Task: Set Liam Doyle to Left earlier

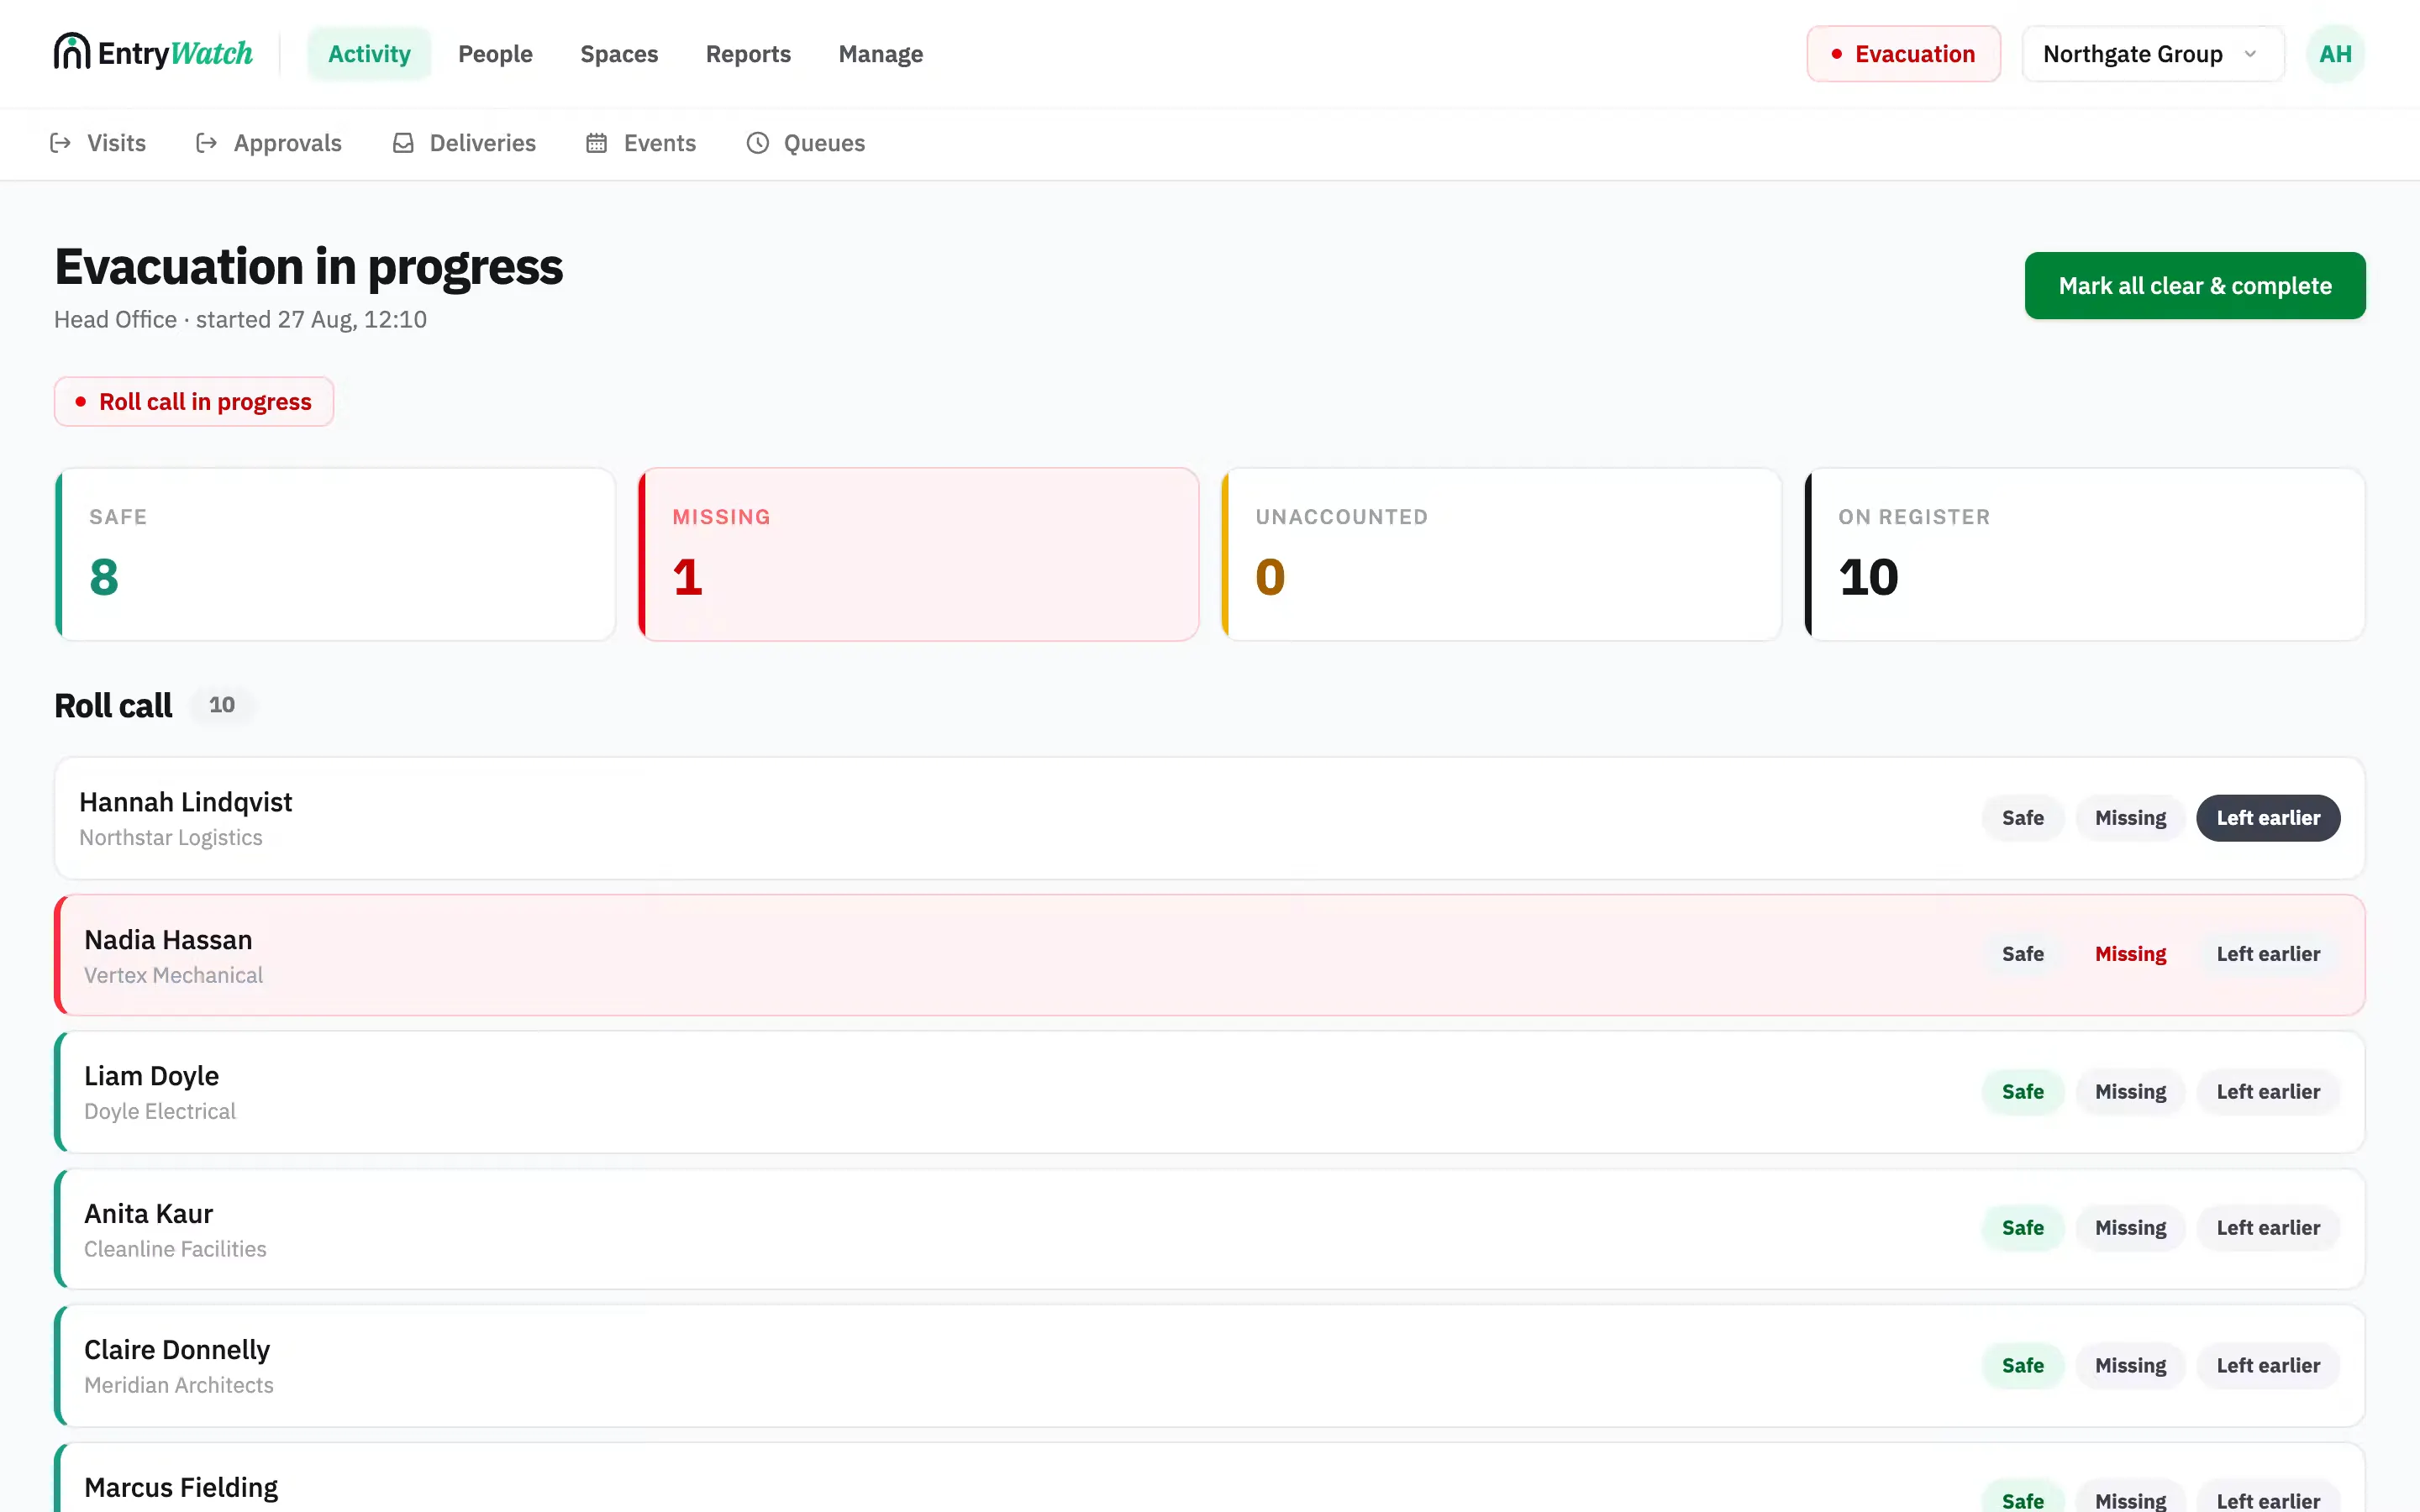Action: pos(2268,1092)
